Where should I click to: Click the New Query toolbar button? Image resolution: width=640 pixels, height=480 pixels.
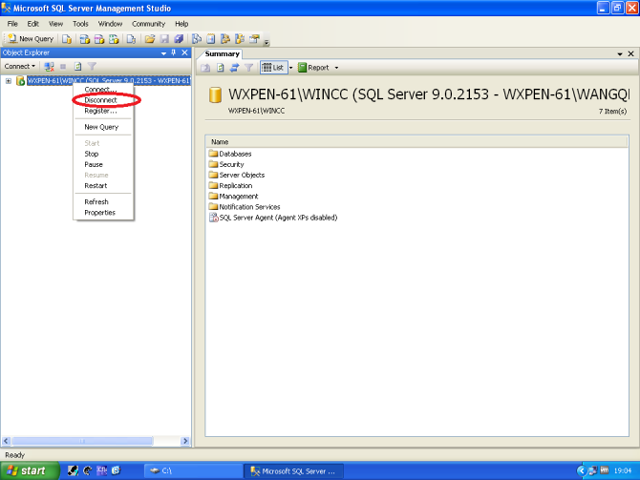pos(30,39)
